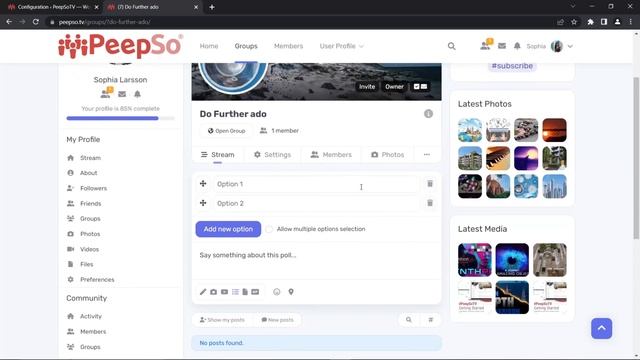The width and height of the screenshot is (640, 360).
Task: Click the page vertical scrollbar
Action: point(636,158)
